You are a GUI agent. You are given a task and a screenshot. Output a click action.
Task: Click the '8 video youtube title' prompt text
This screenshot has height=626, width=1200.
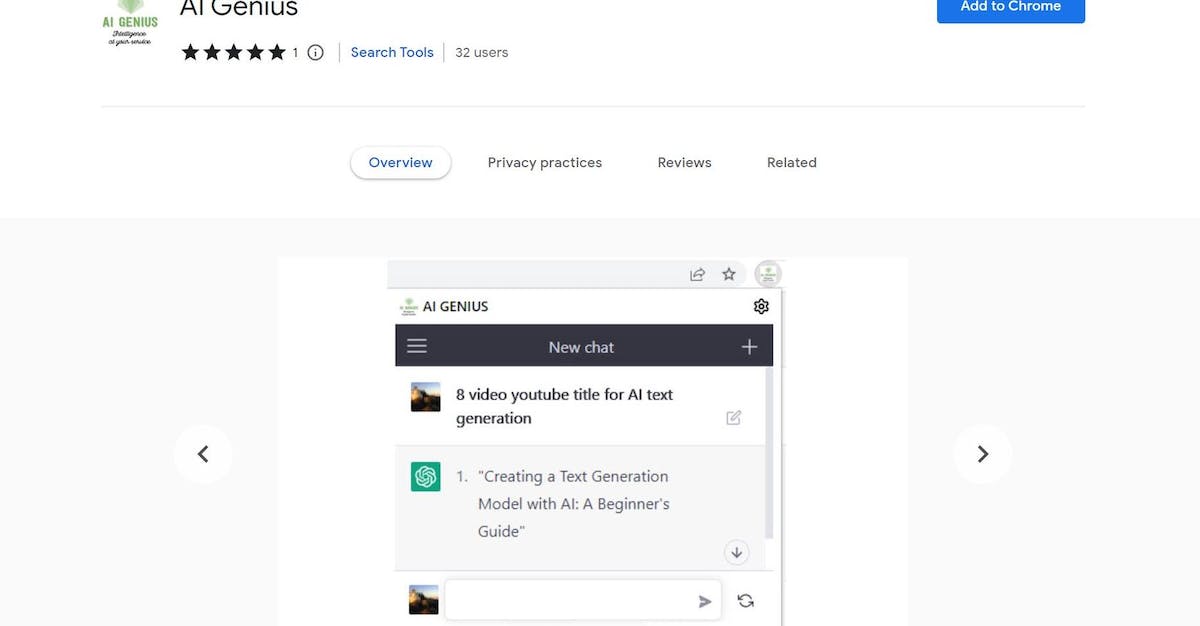564,406
